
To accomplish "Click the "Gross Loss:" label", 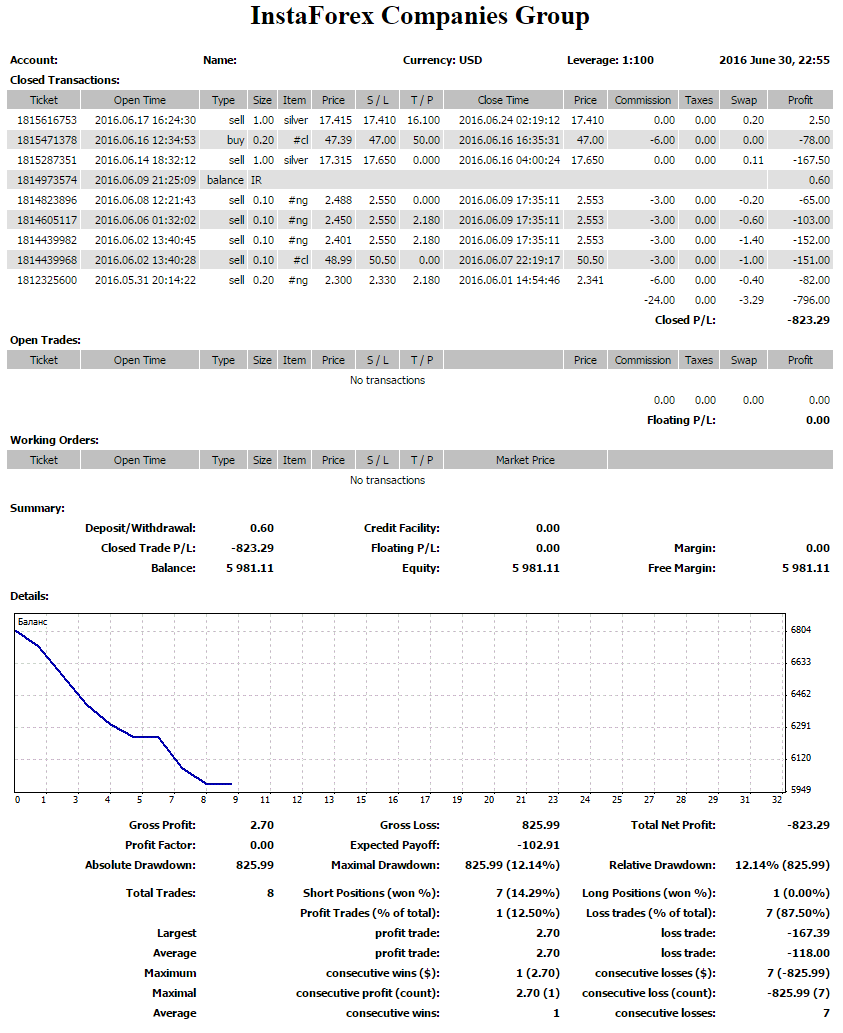I will 410,825.
